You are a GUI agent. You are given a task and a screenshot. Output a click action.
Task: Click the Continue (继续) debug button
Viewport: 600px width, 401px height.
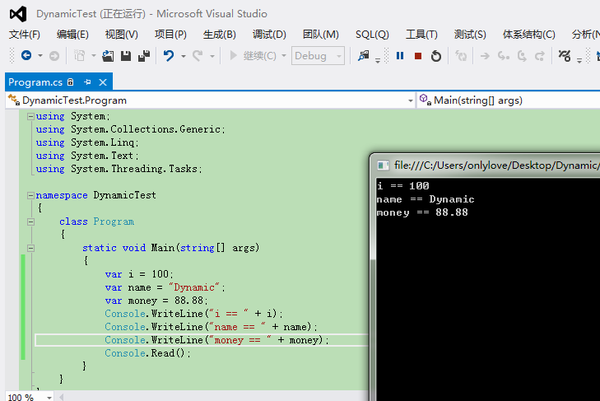coord(253,56)
